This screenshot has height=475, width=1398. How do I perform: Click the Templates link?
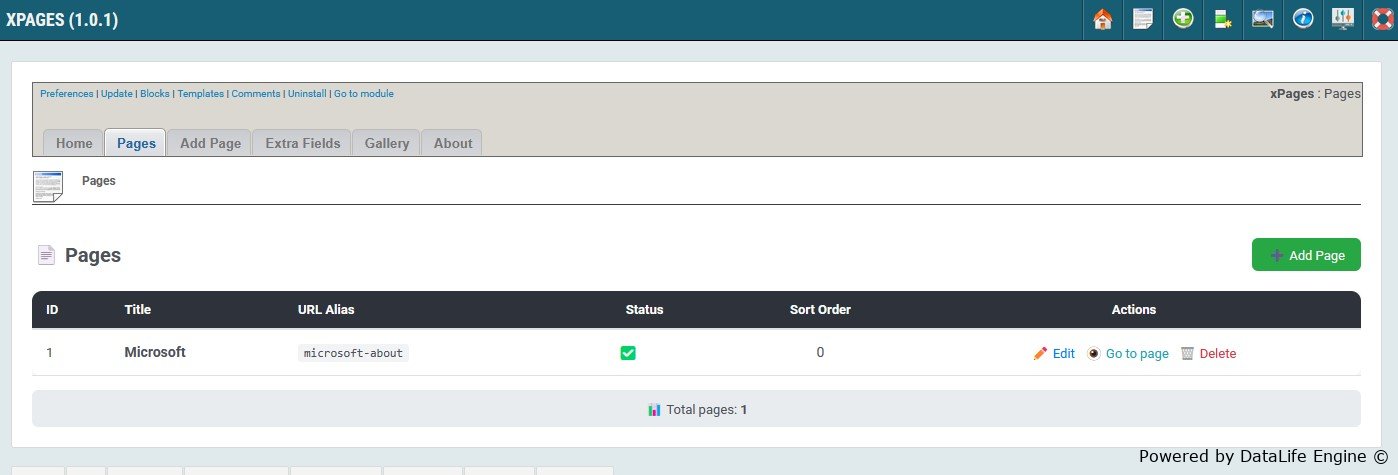click(200, 94)
